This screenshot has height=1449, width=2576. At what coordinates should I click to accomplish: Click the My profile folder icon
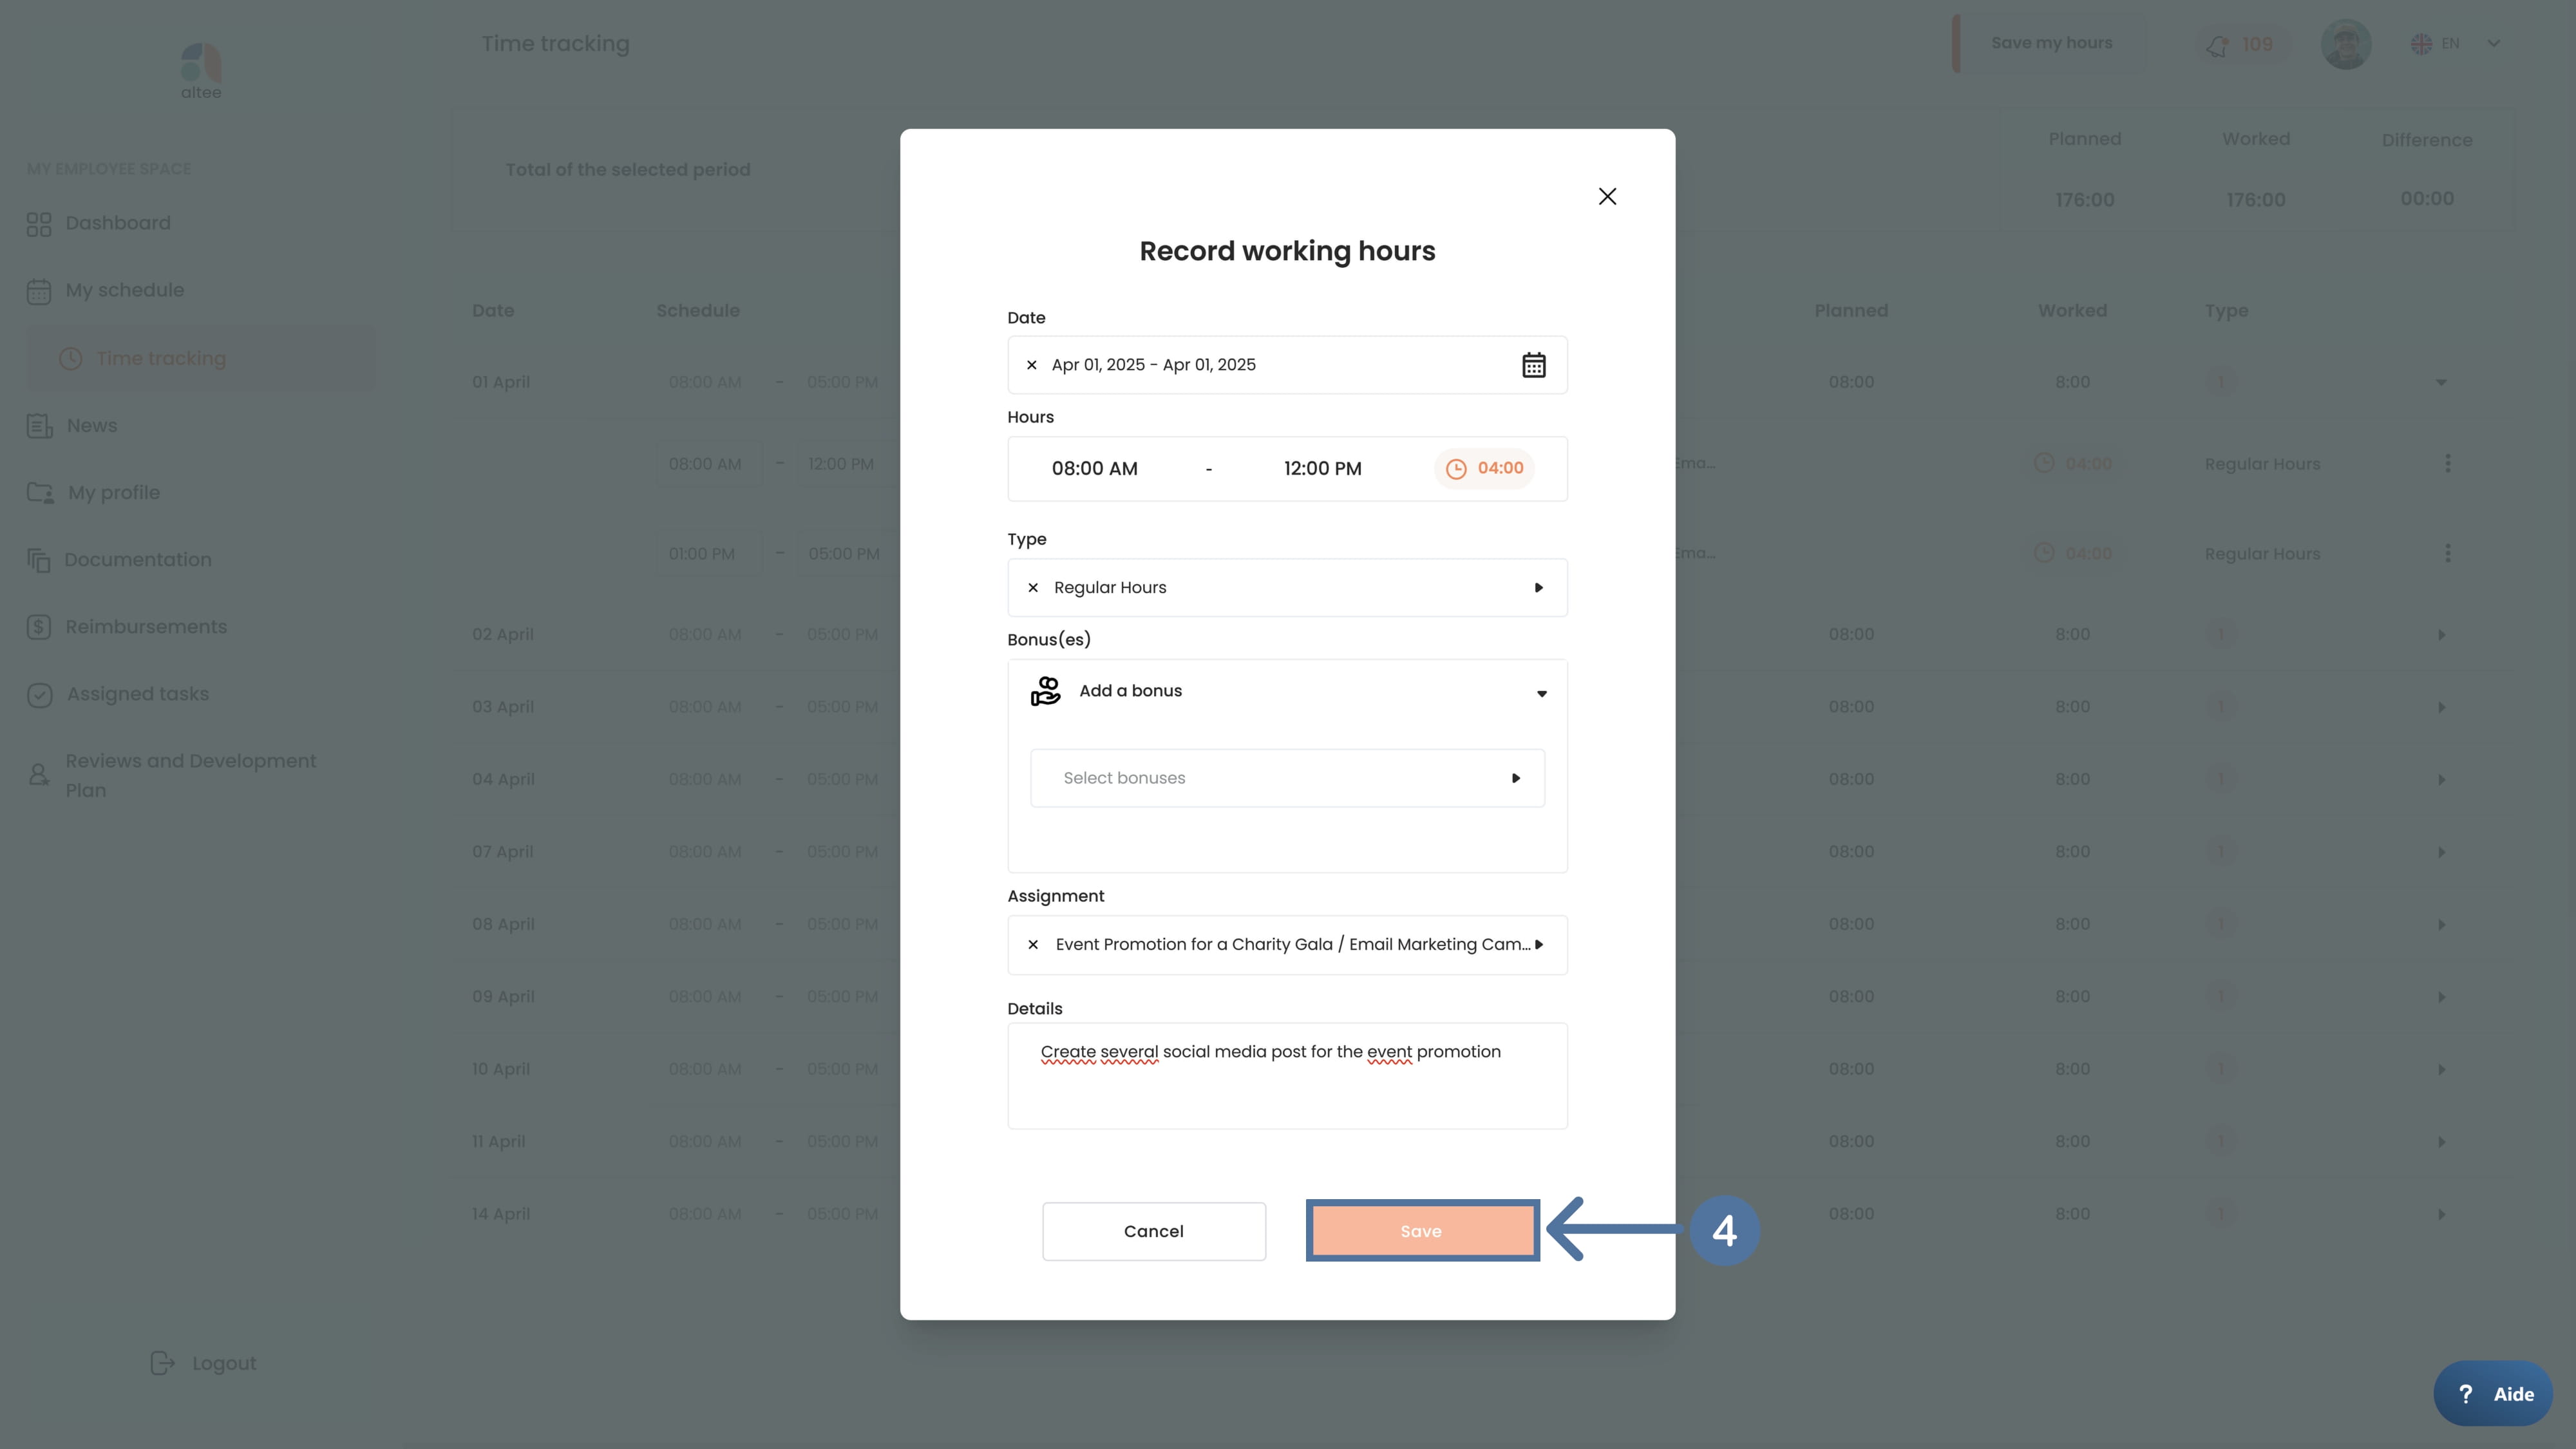(x=40, y=493)
